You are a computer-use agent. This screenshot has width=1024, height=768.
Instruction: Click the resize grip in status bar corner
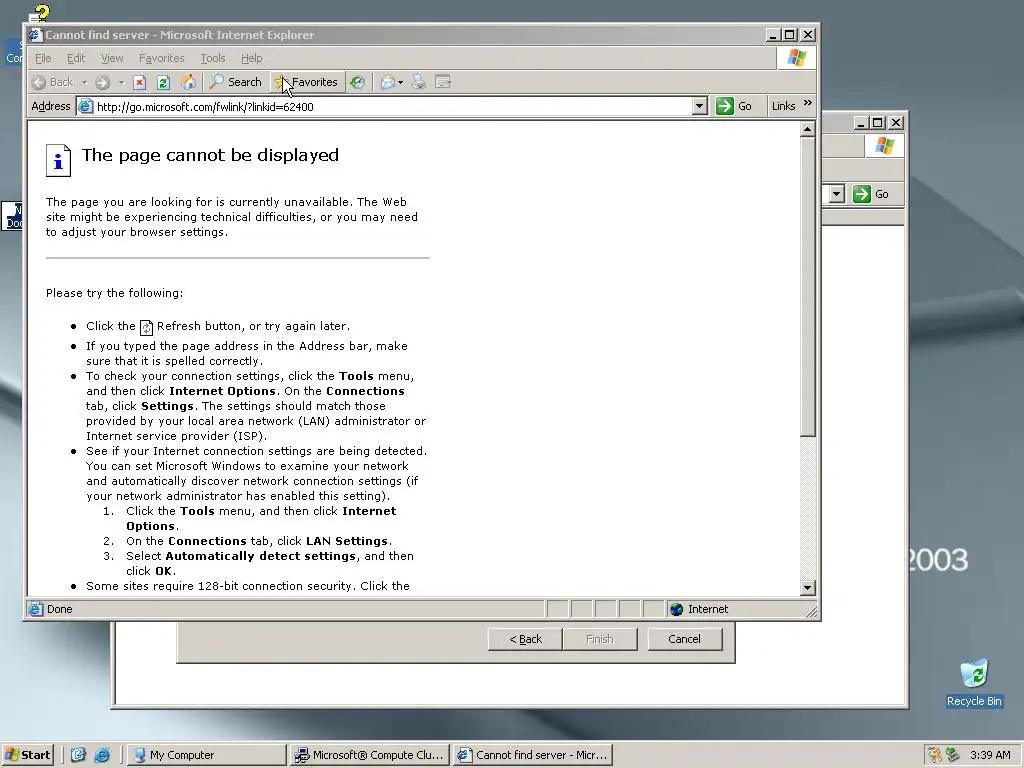pos(812,612)
